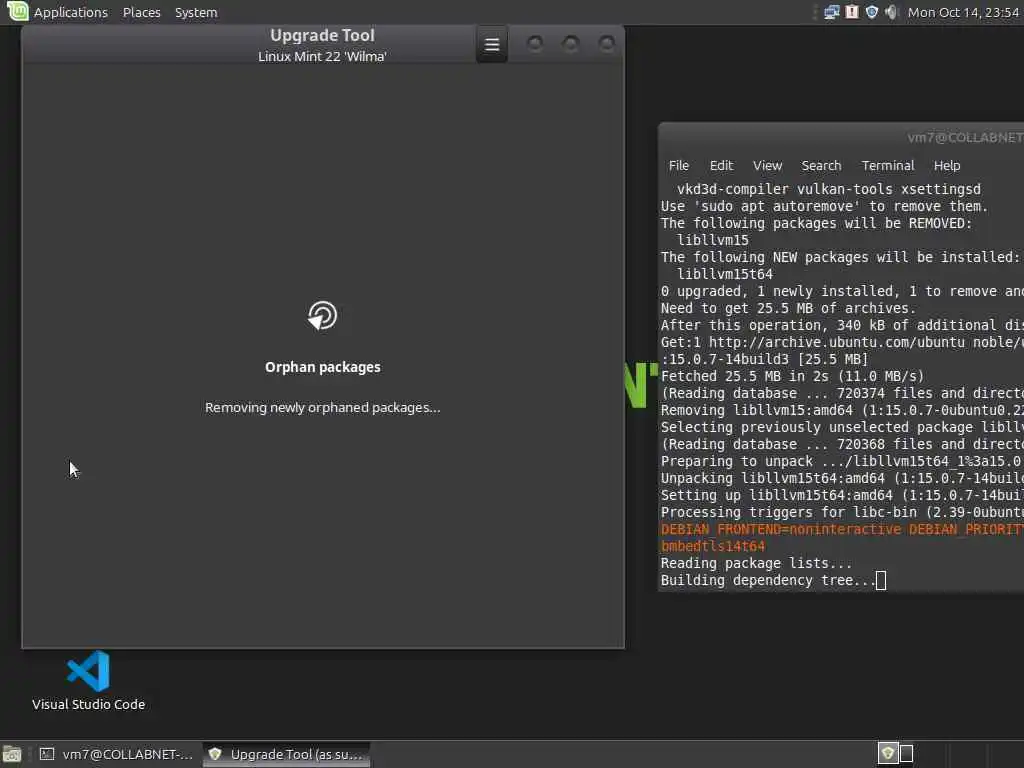The height and width of the screenshot is (768, 1024).
Task: Open the clock showing Mon Oct 14, 23:54
Action: click(x=963, y=12)
